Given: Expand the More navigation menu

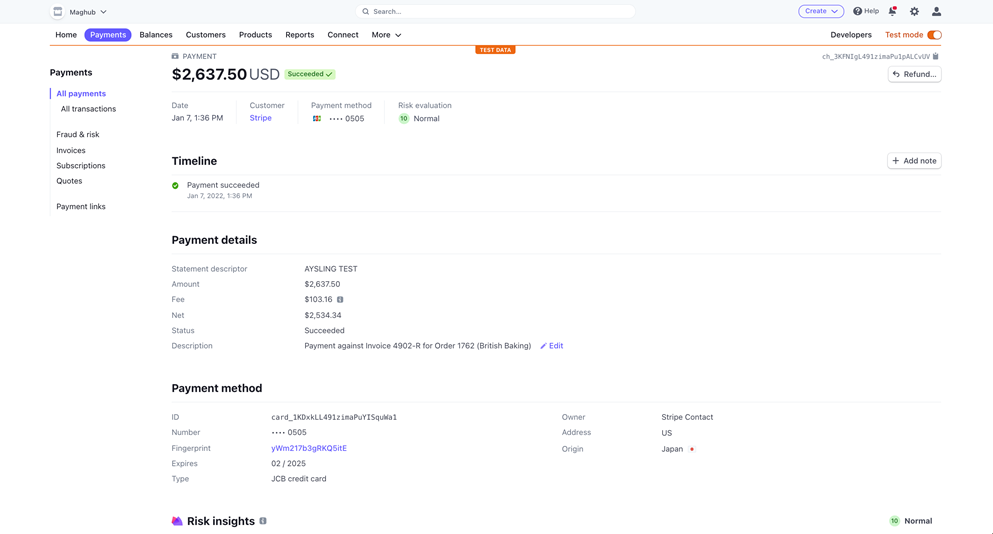Looking at the screenshot, I should (x=386, y=35).
